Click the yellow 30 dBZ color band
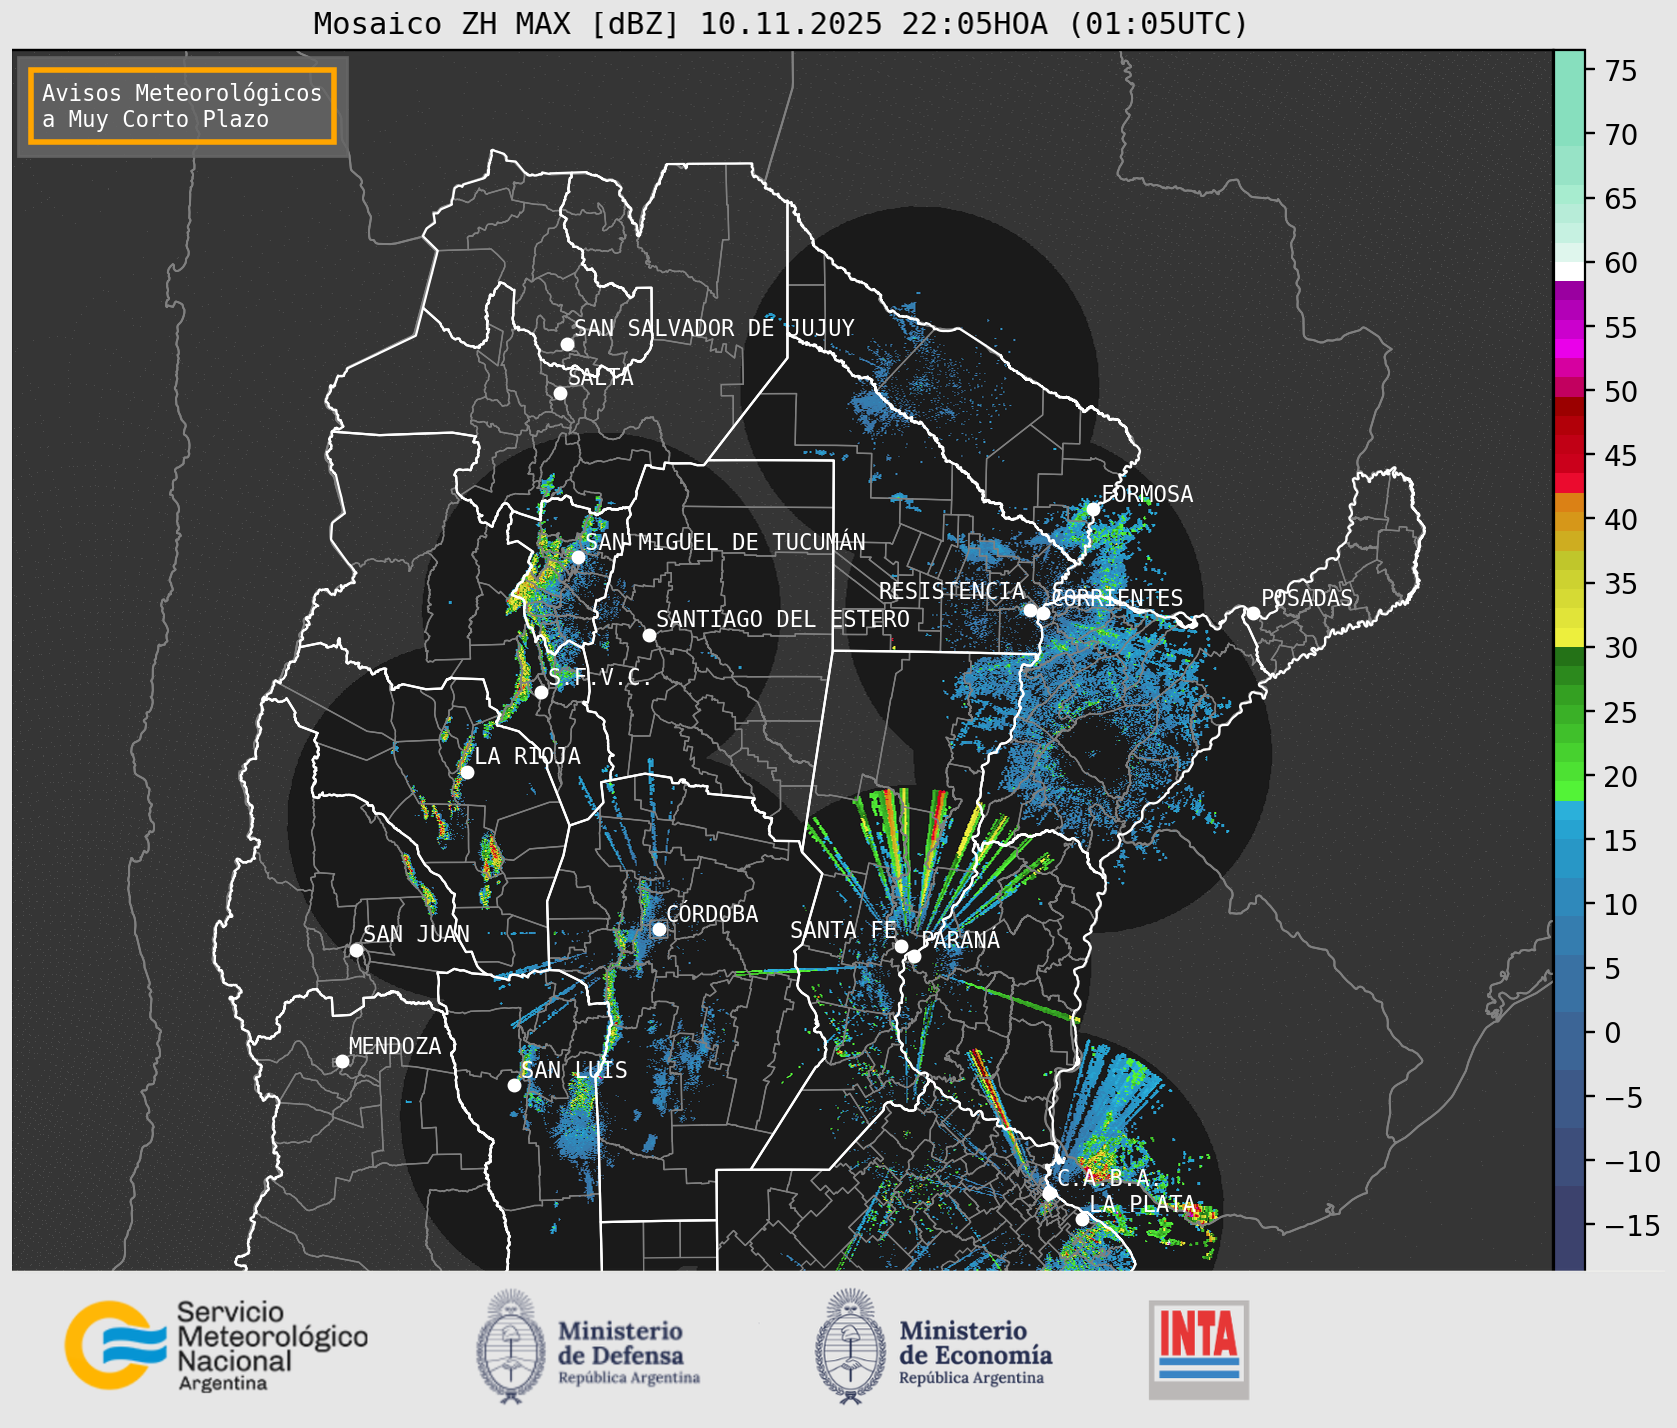This screenshot has width=1677, height=1428. 1569,637
